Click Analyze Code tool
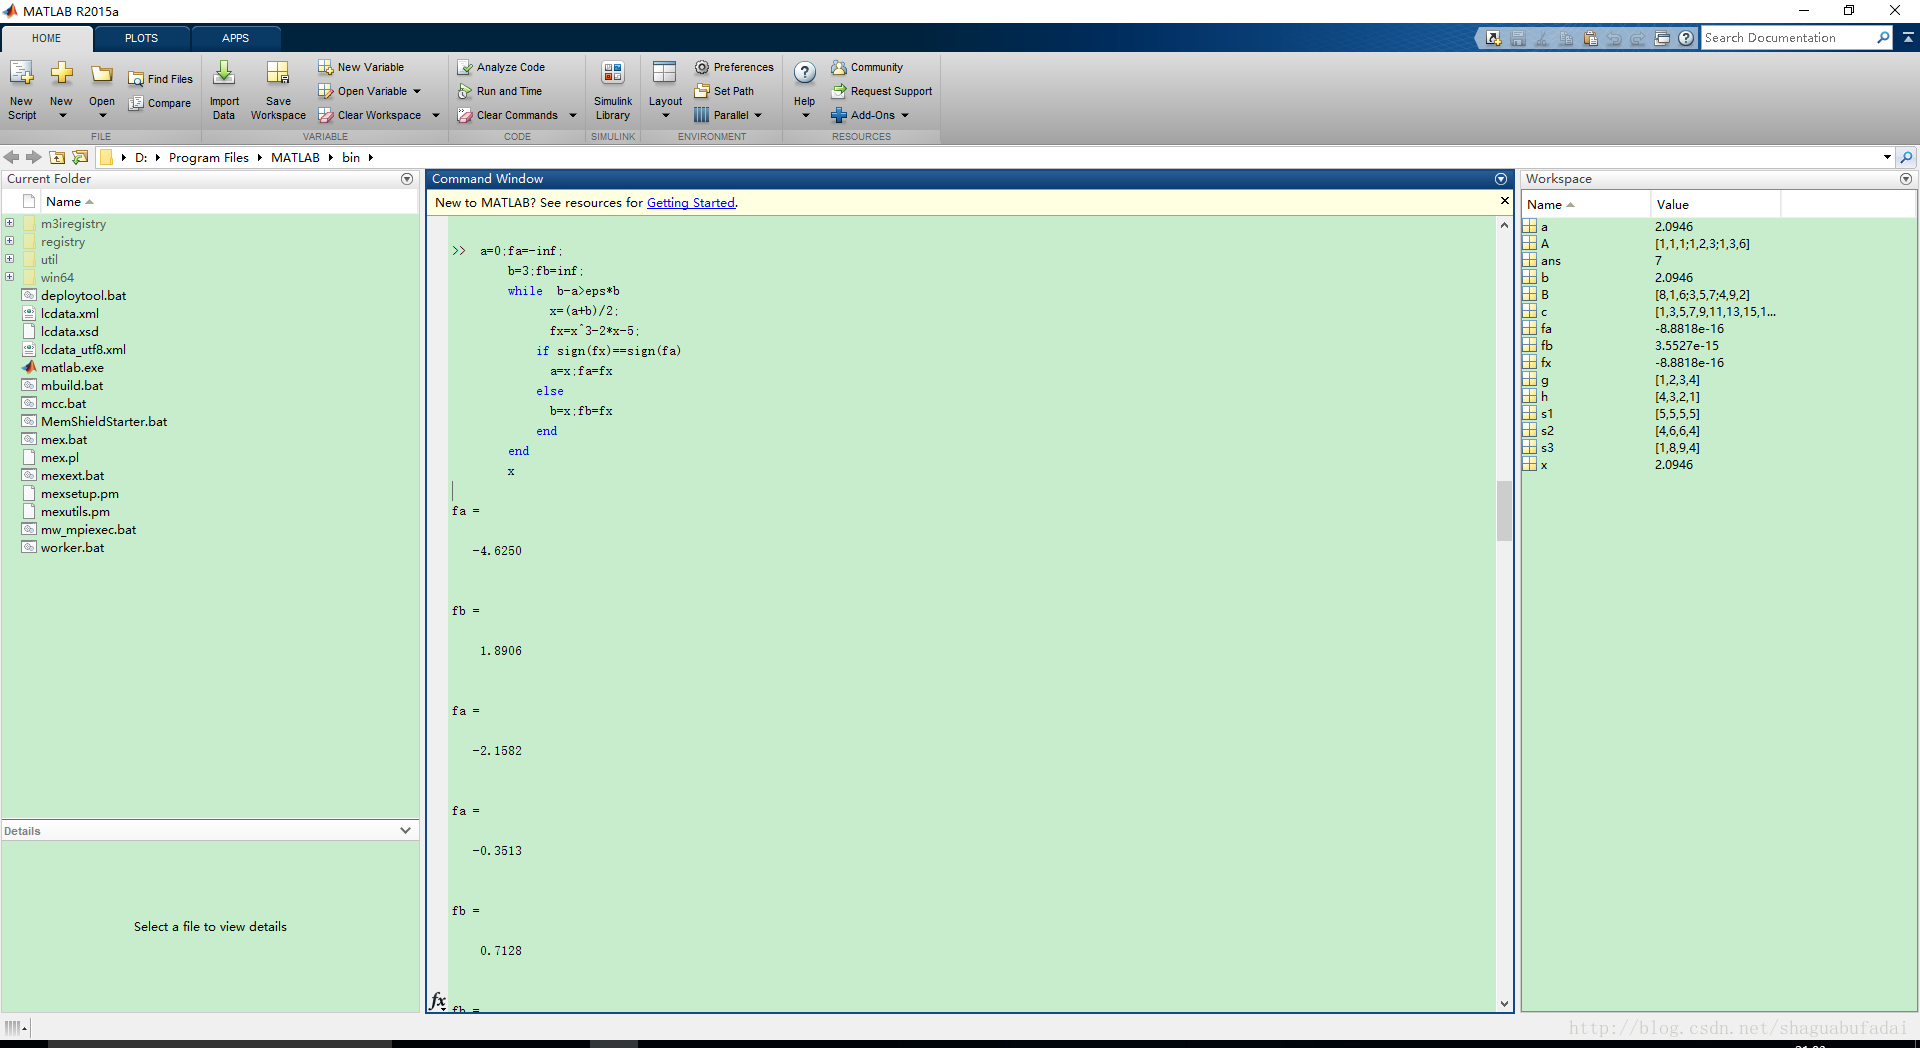The width and height of the screenshot is (1920, 1048). tap(501, 67)
